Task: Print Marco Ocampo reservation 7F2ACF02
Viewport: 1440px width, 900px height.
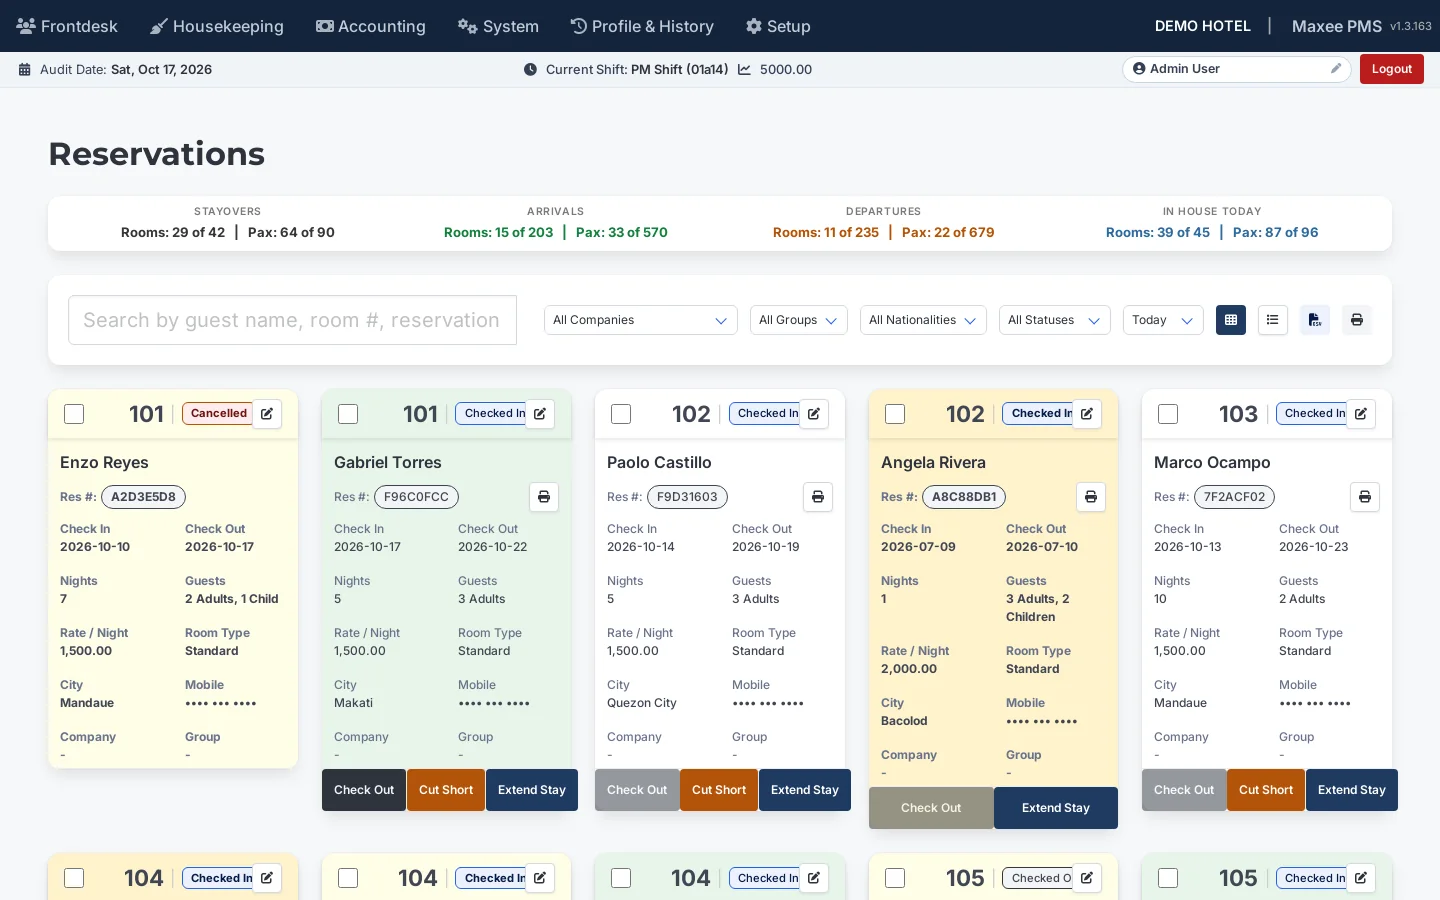Action: pyautogui.click(x=1365, y=497)
